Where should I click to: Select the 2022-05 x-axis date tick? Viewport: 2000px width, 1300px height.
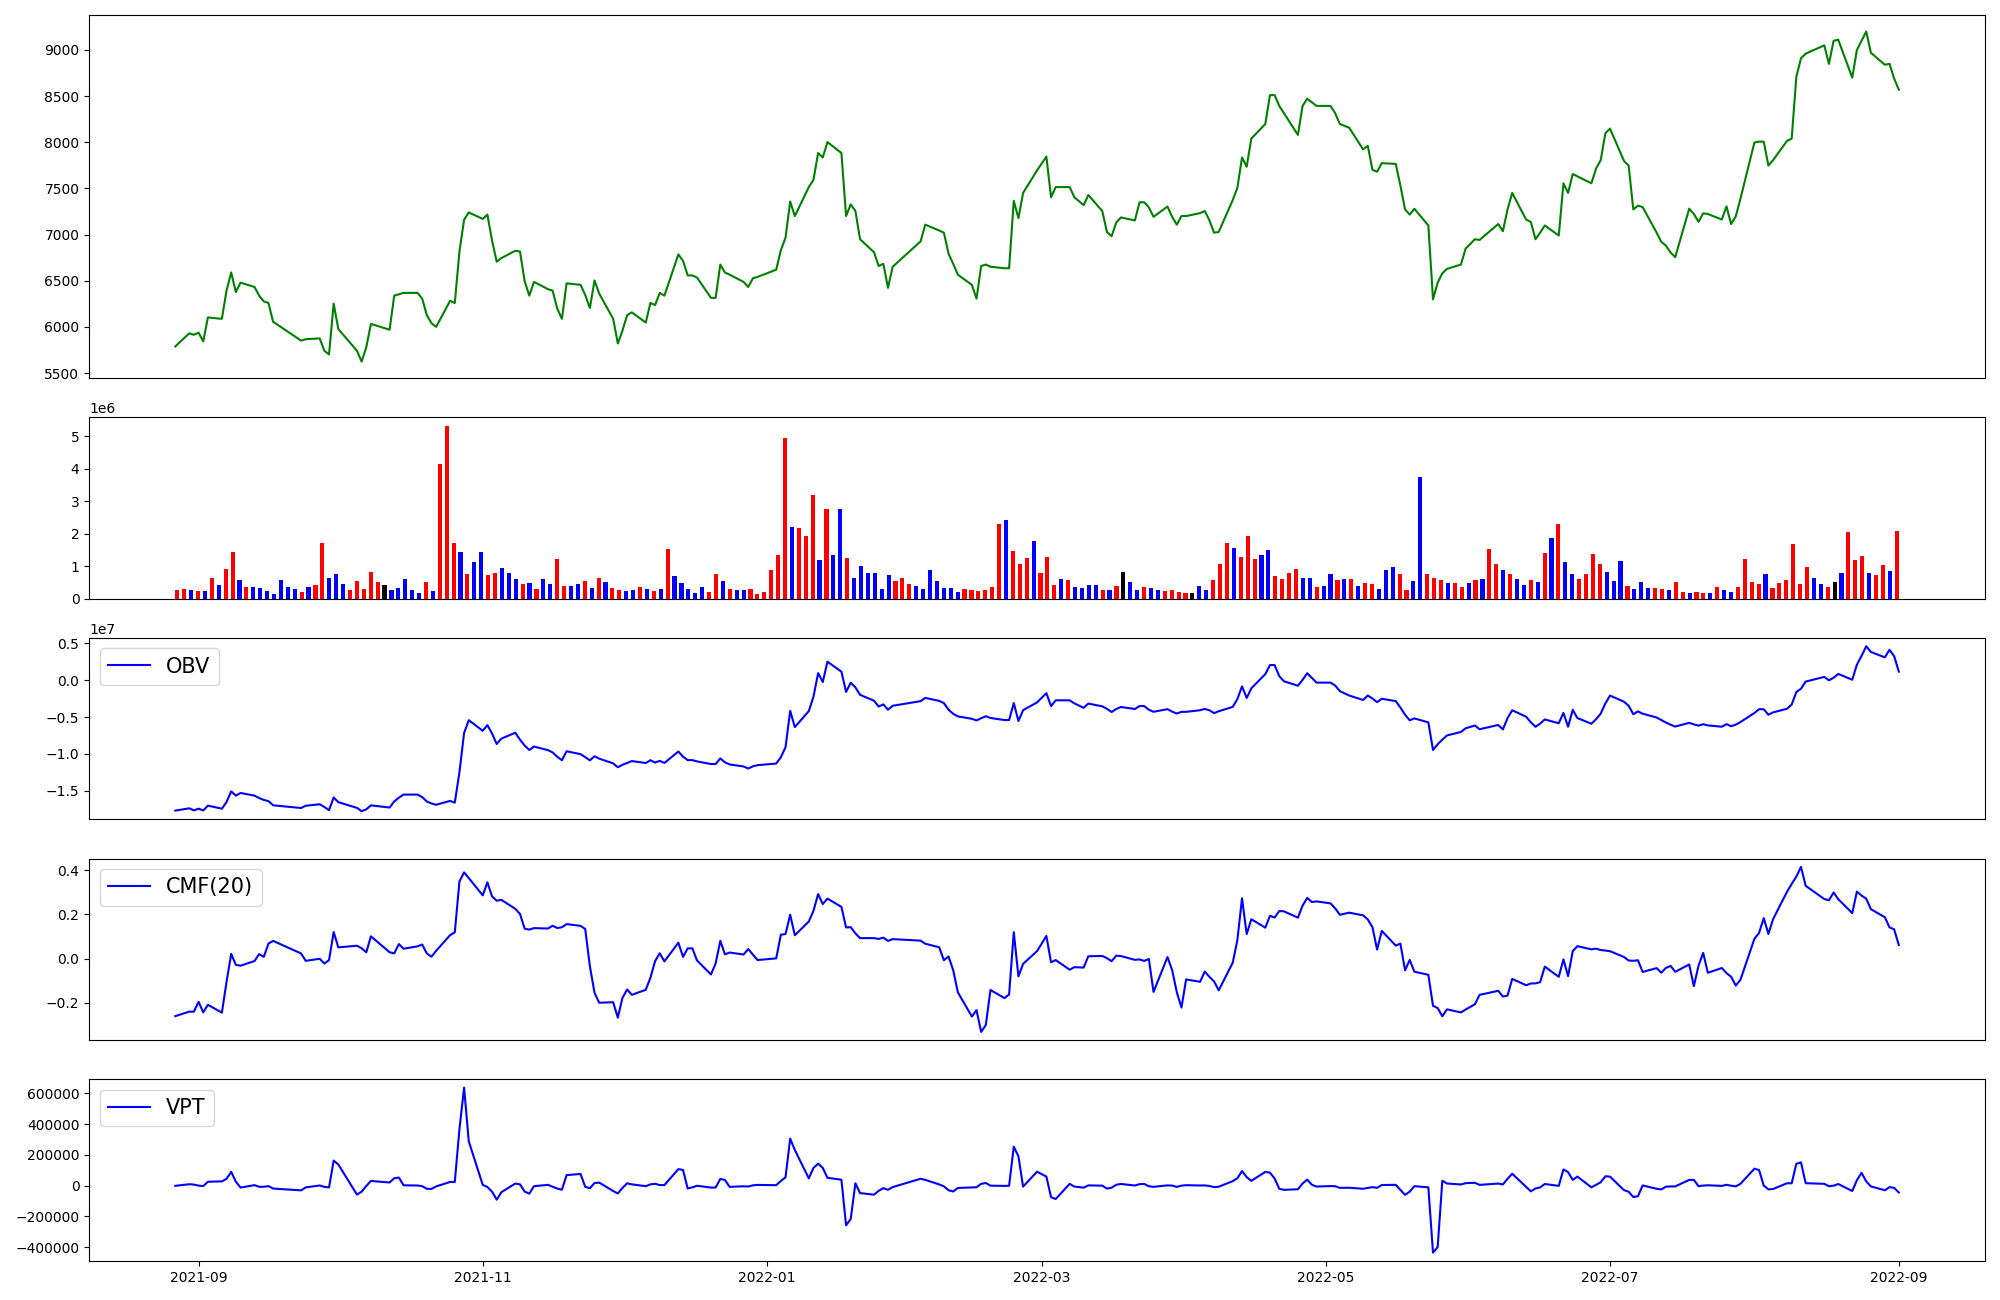click(1326, 1277)
